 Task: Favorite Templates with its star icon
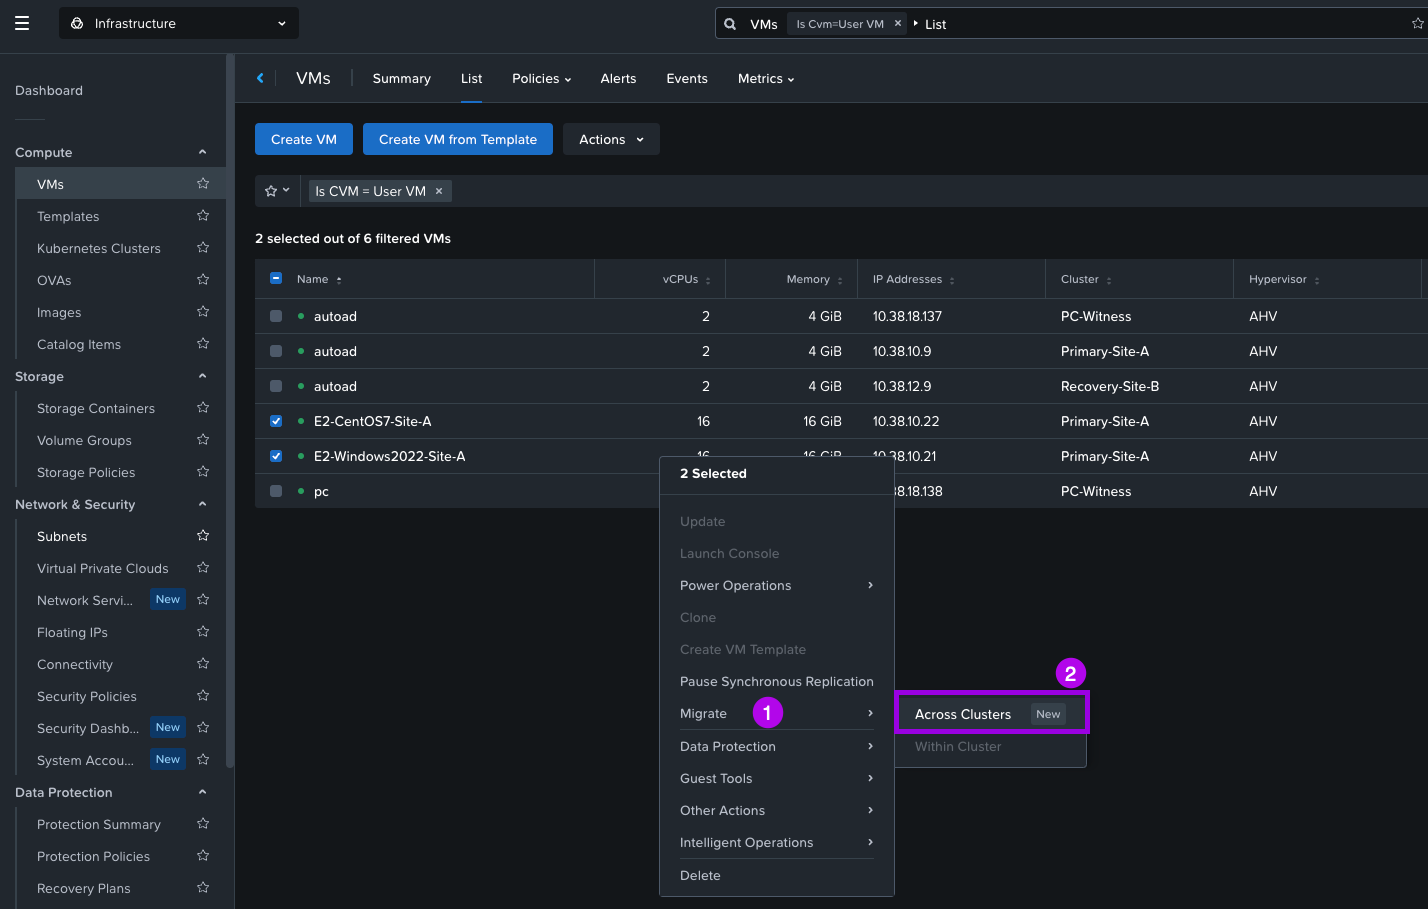(x=203, y=216)
